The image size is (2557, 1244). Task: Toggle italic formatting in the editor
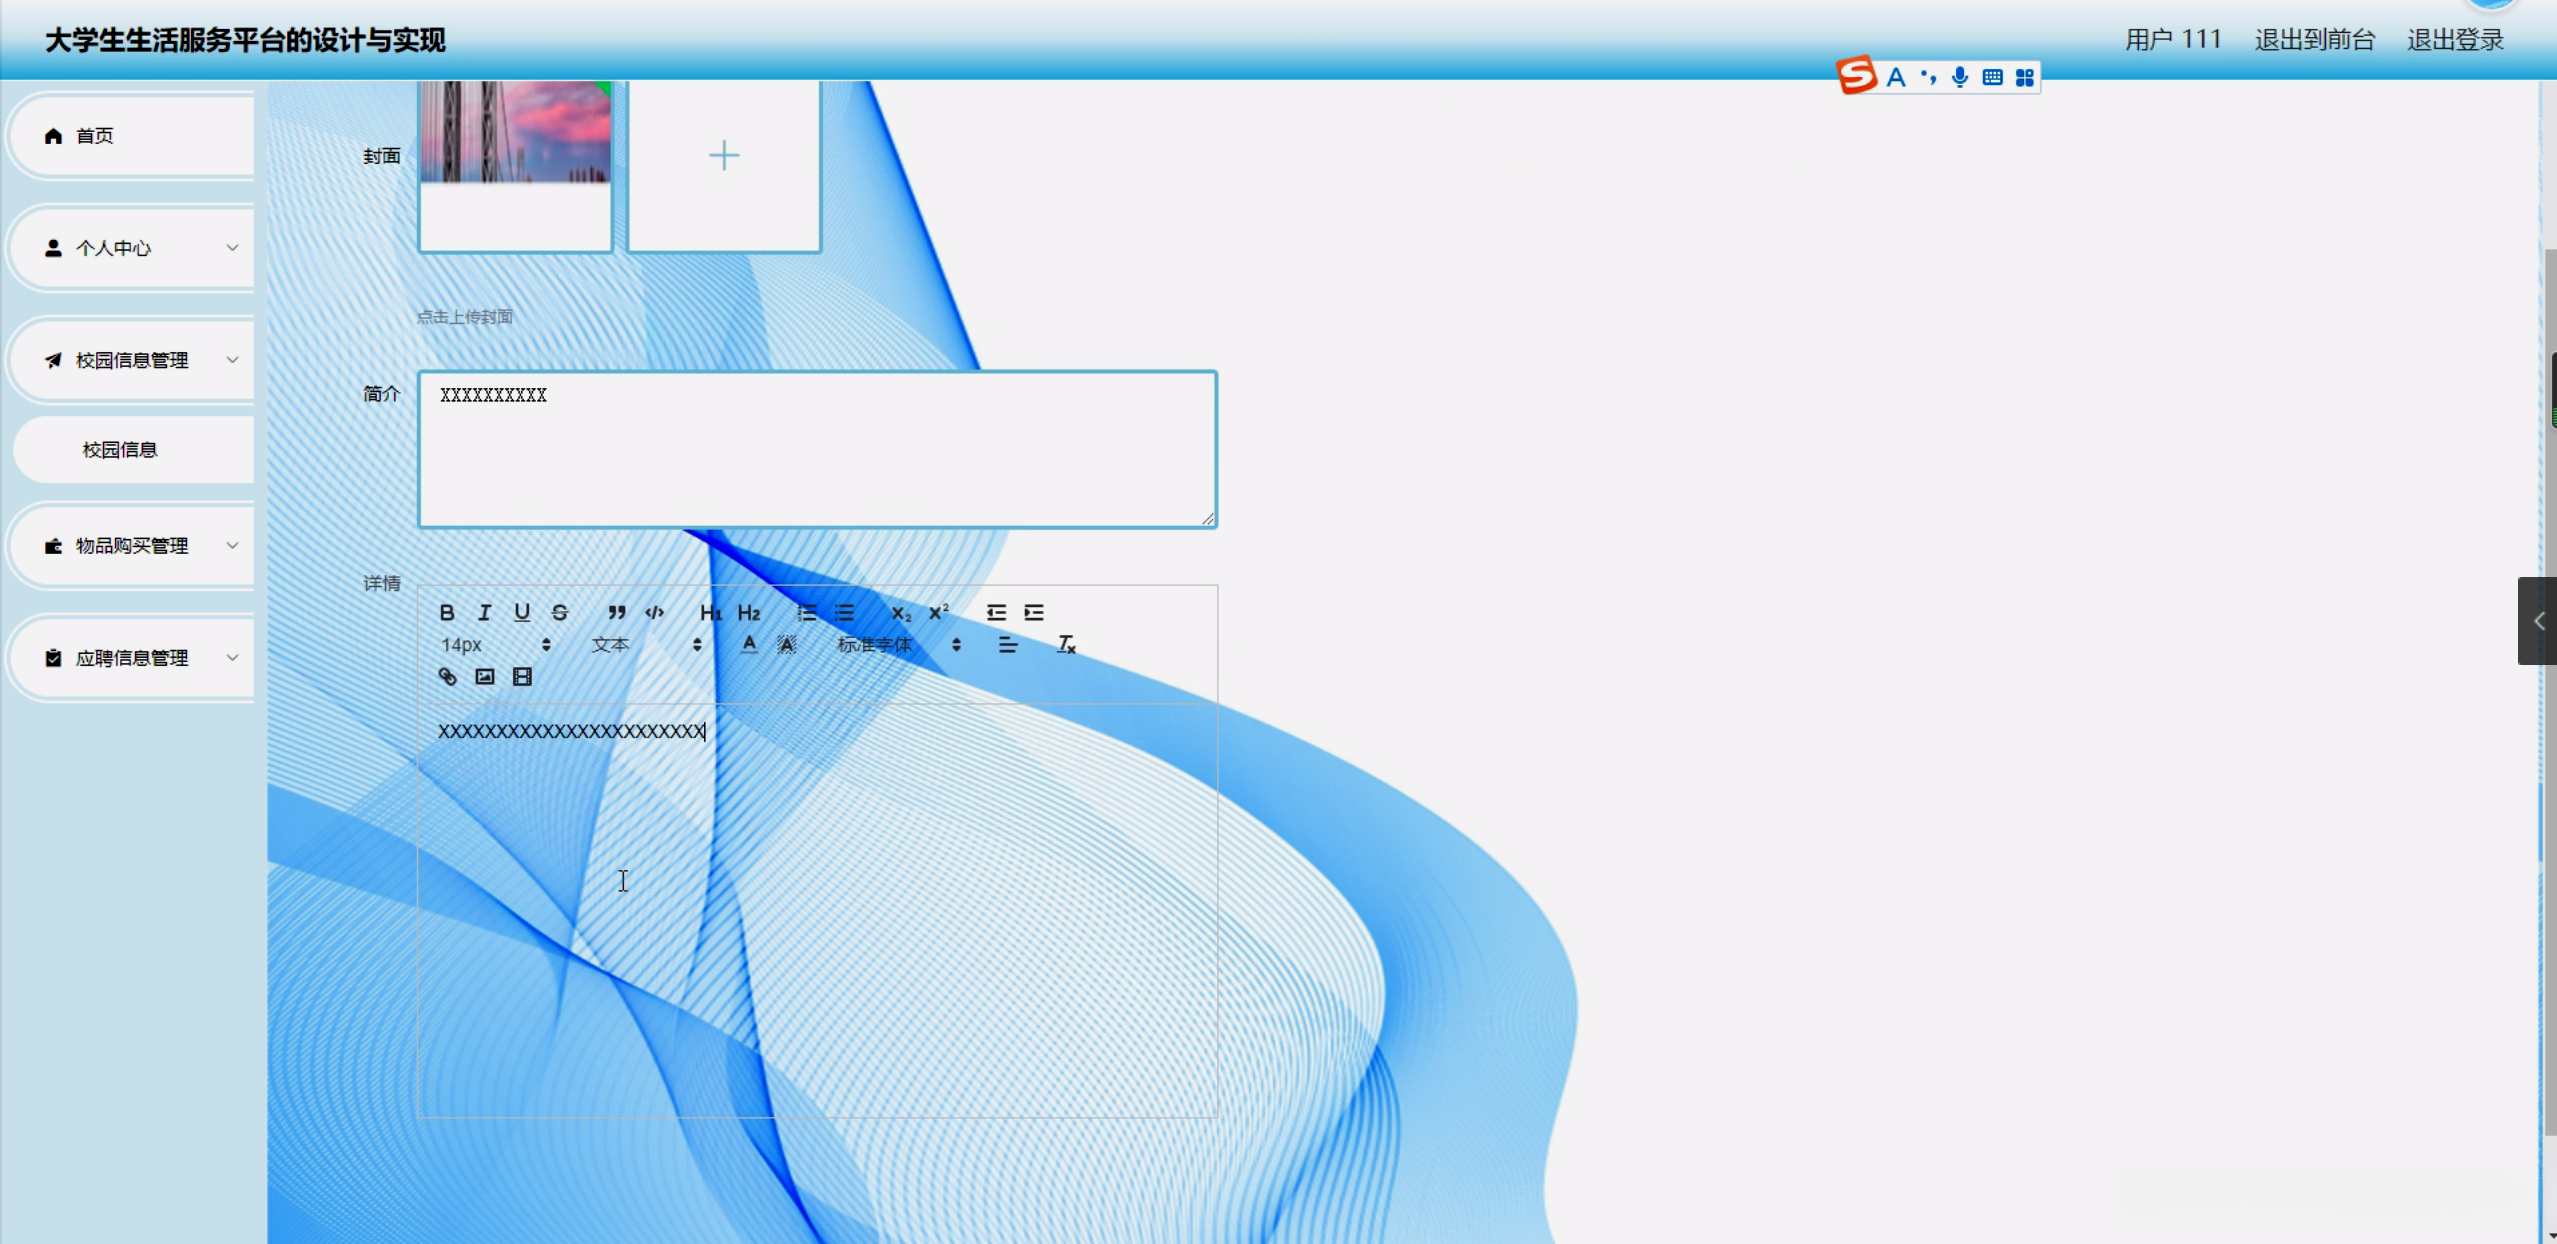click(x=484, y=612)
